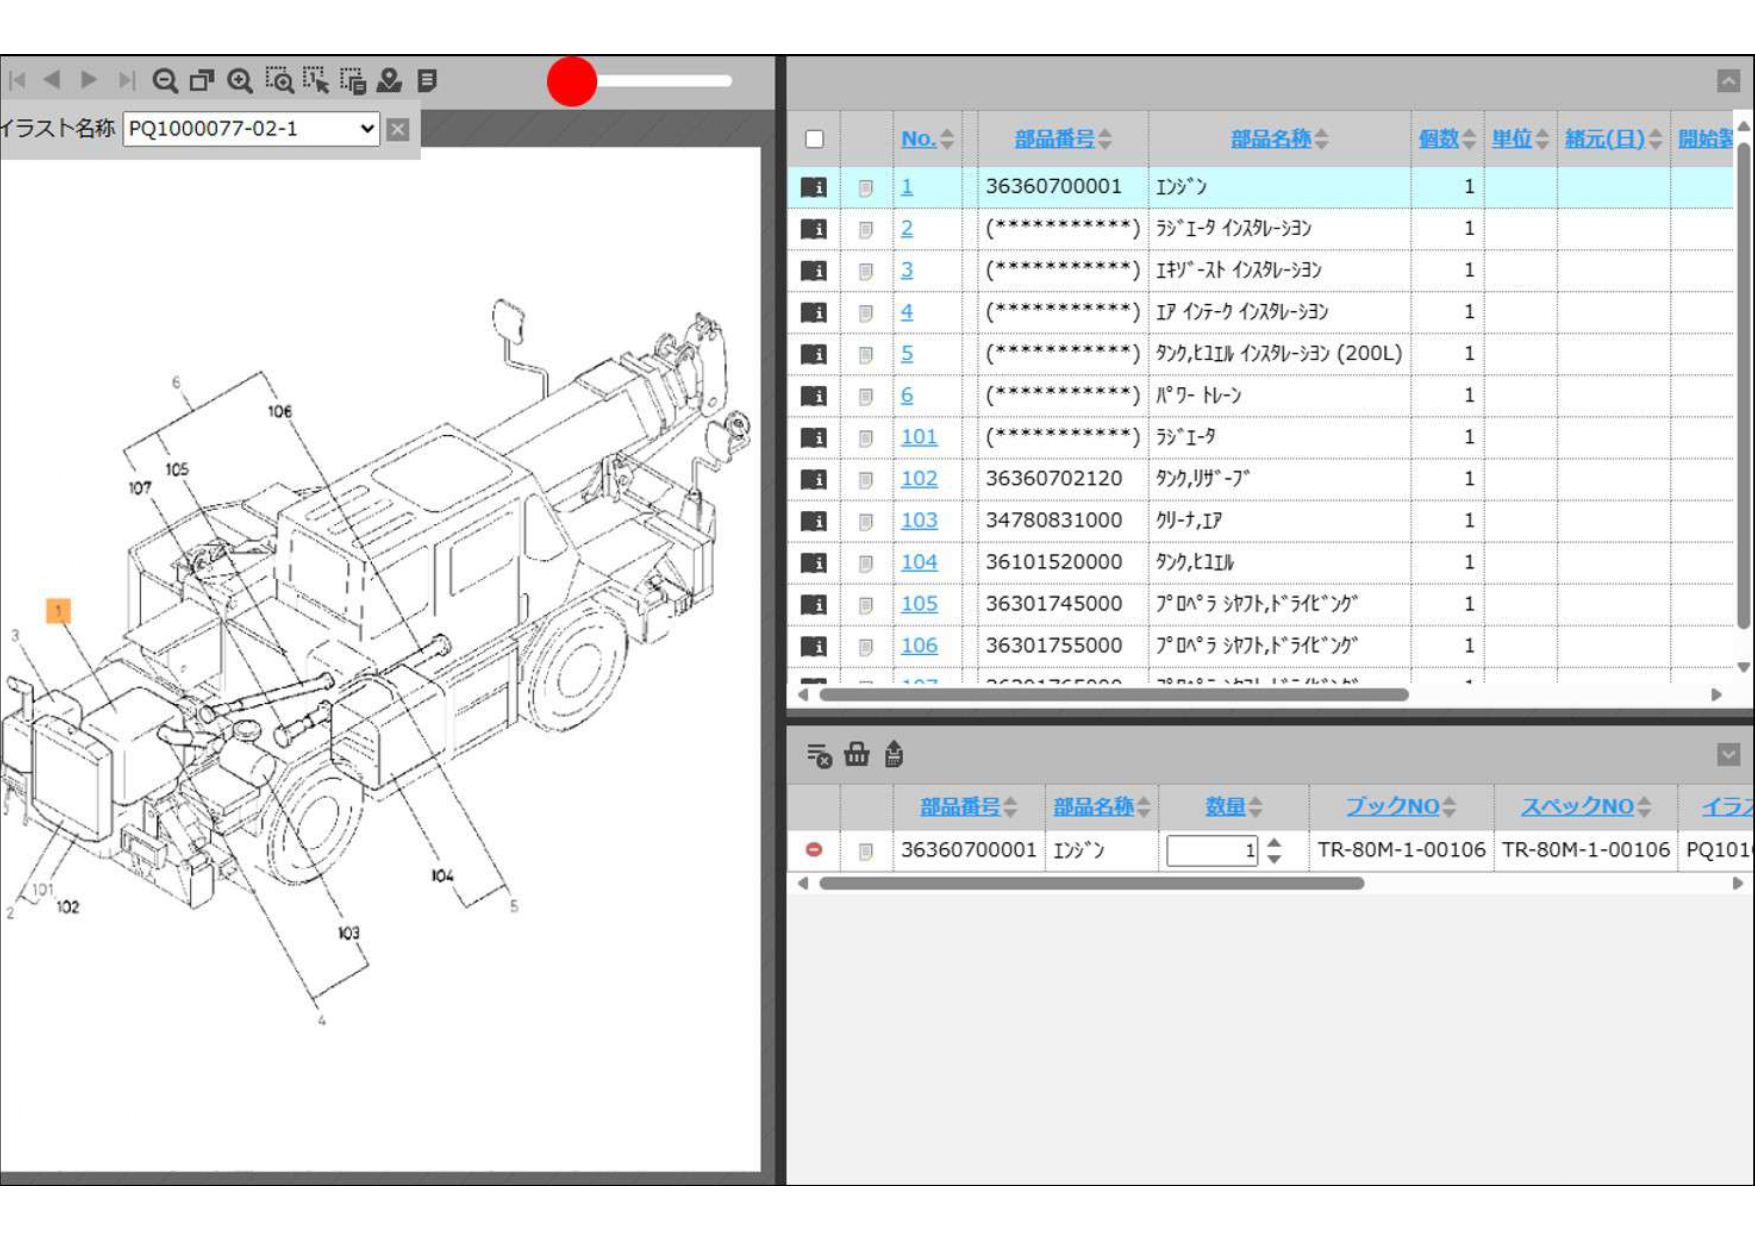Viewport: 1755px width, 1240px height.
Task: Sort parts list by 部品番号 column
Action: (1054, 139)
